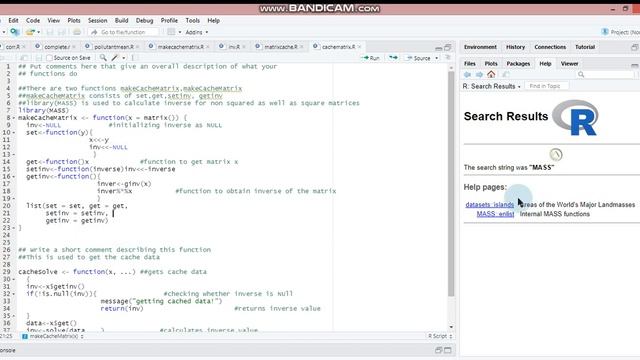The height and width of the screenshot is (360, 640).
Task: Maximize the source editor pane
Action: click(x=448, y=47)
